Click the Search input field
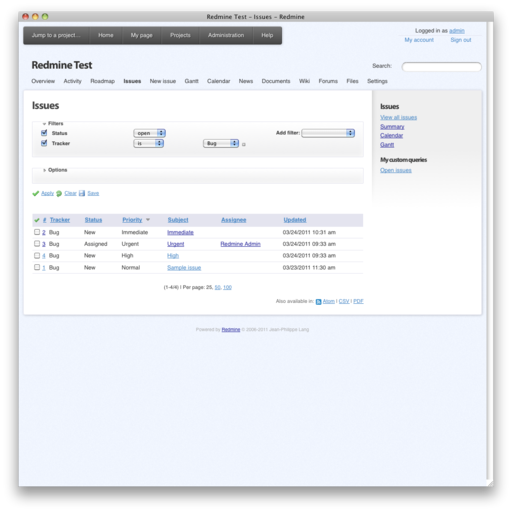Image resolution: width=512 pixels, height=512 pixels. coord(441,67)
